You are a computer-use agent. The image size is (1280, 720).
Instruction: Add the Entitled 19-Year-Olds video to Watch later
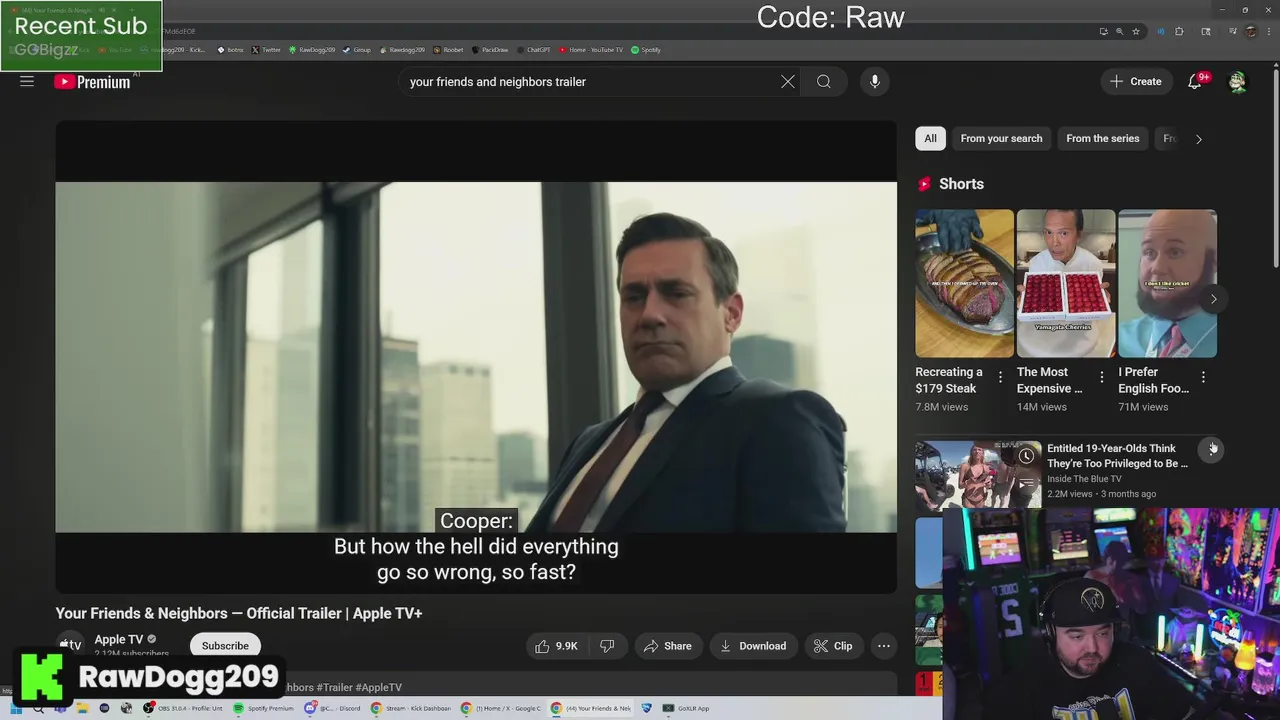(1026, 457)
